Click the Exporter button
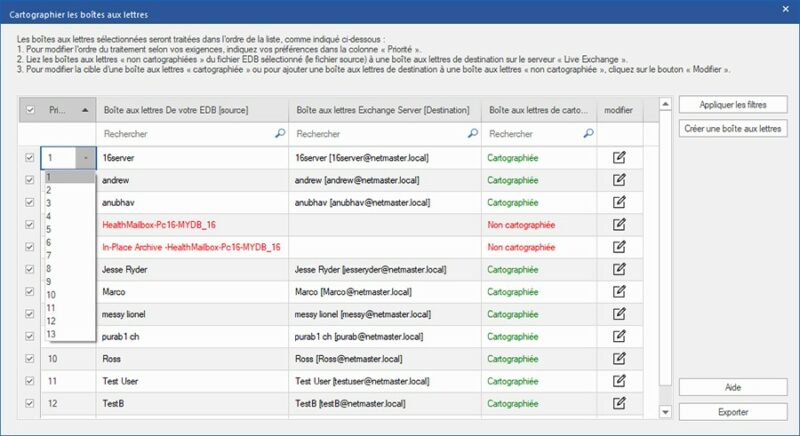 [x=733, y=412]
